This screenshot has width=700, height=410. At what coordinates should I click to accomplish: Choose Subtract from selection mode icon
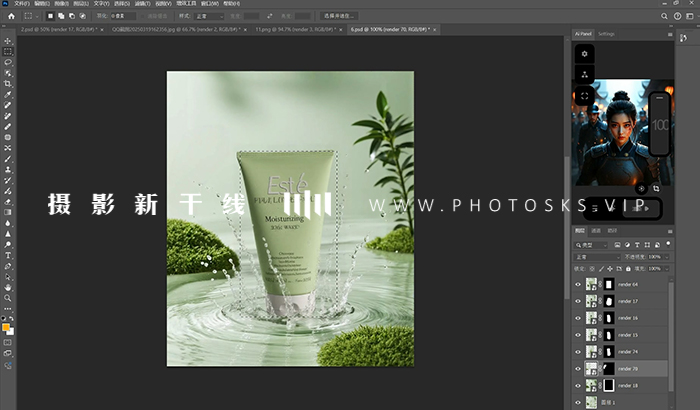pos(72,16)
